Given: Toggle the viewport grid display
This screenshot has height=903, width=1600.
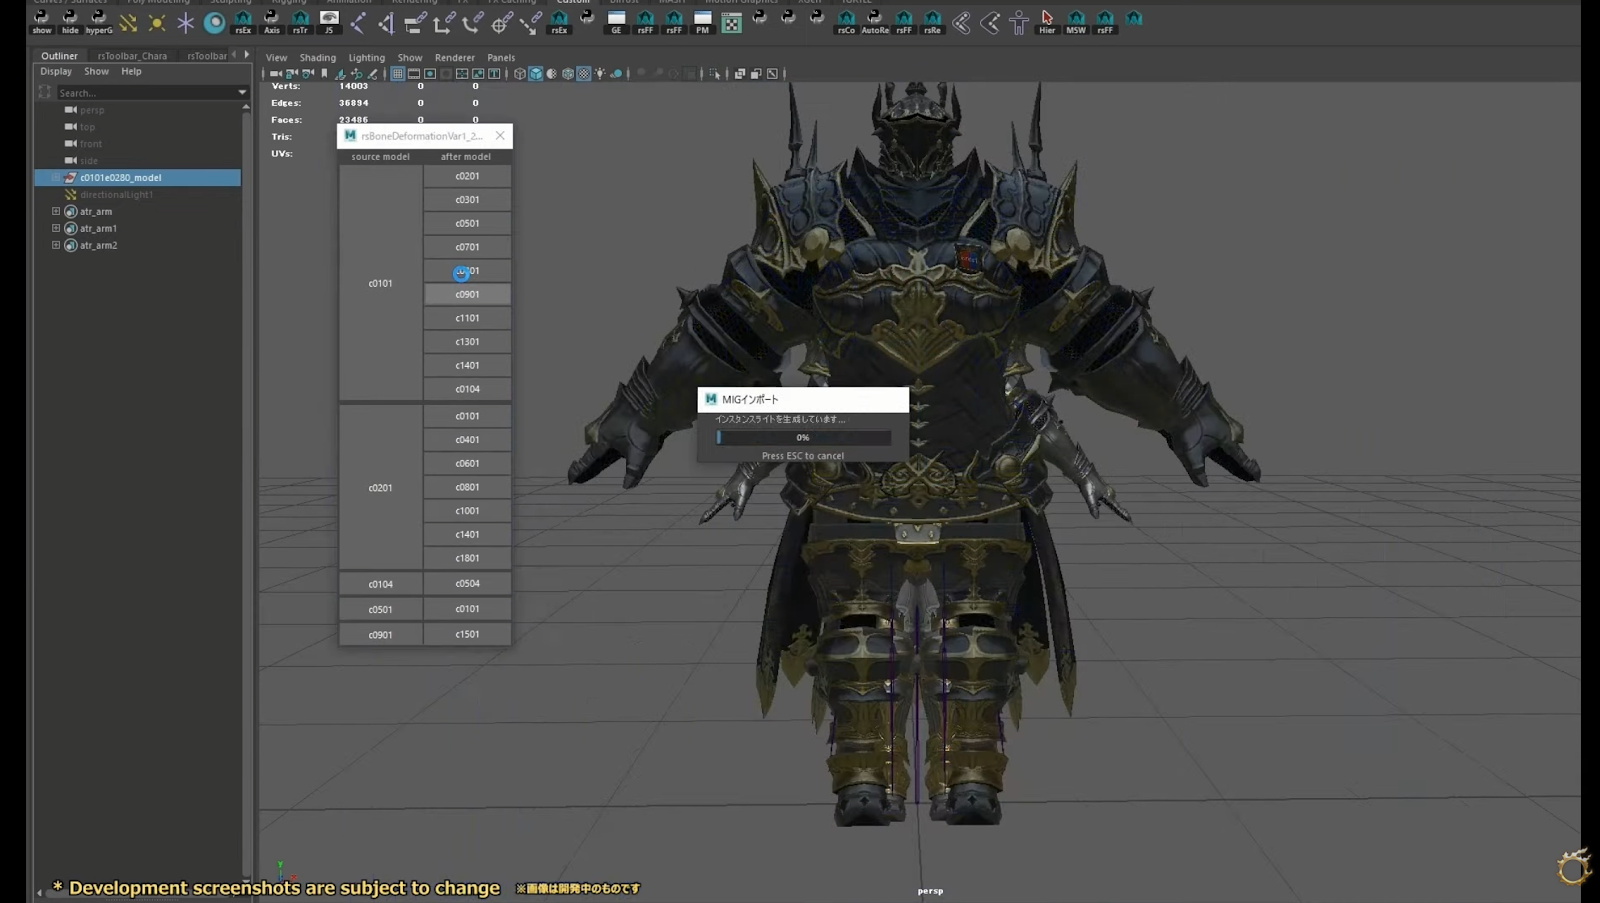Looking at the screenshot, I should [397, 74].
